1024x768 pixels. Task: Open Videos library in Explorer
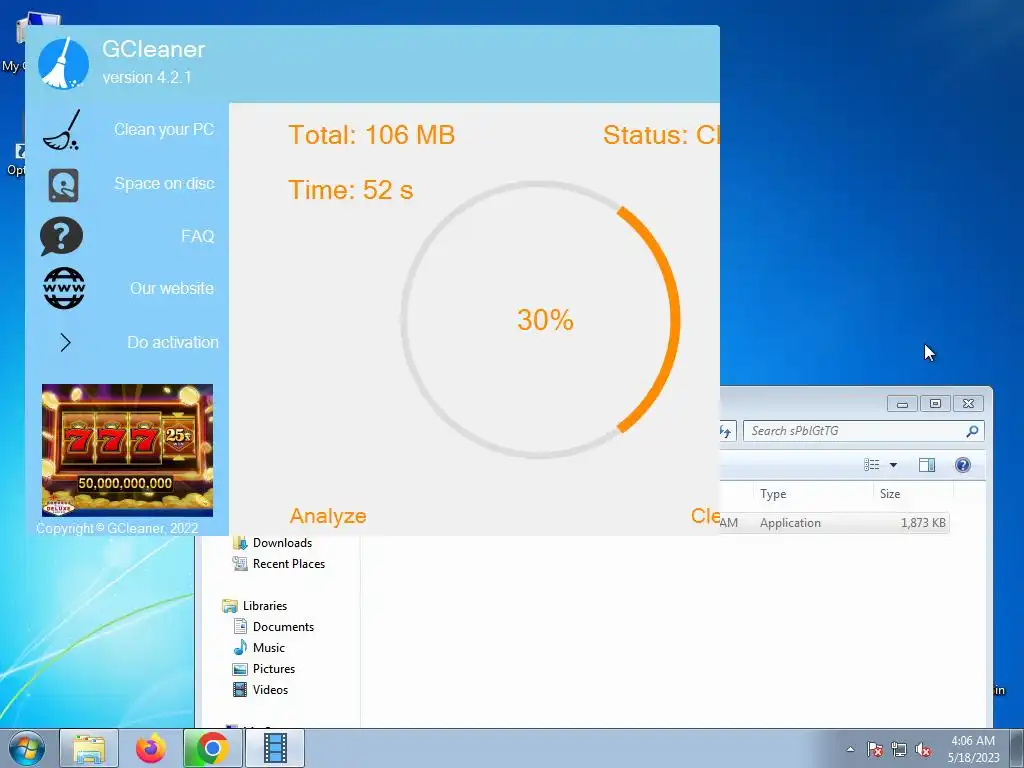coord(270,689)
